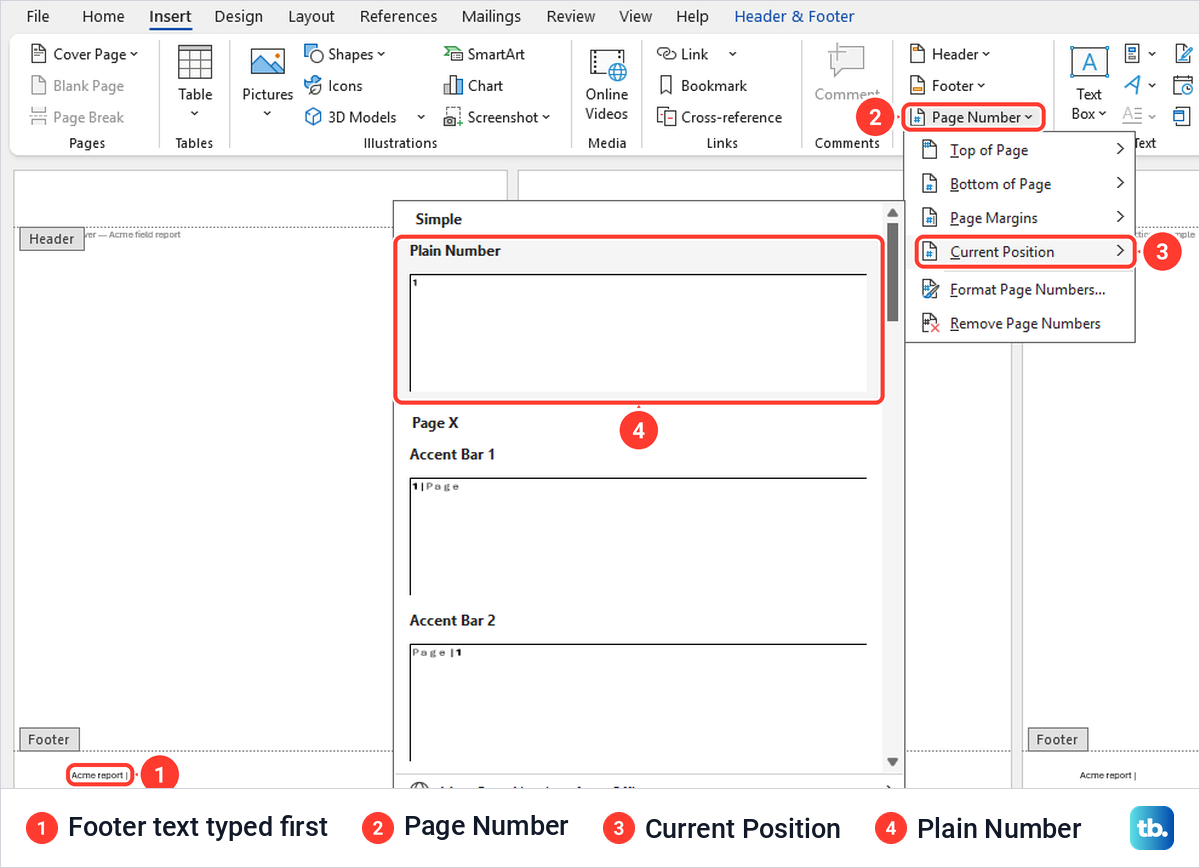Select the Plain Number style thumbnail
Screen dimensions: 1200x868
click(x=639, y=332)
